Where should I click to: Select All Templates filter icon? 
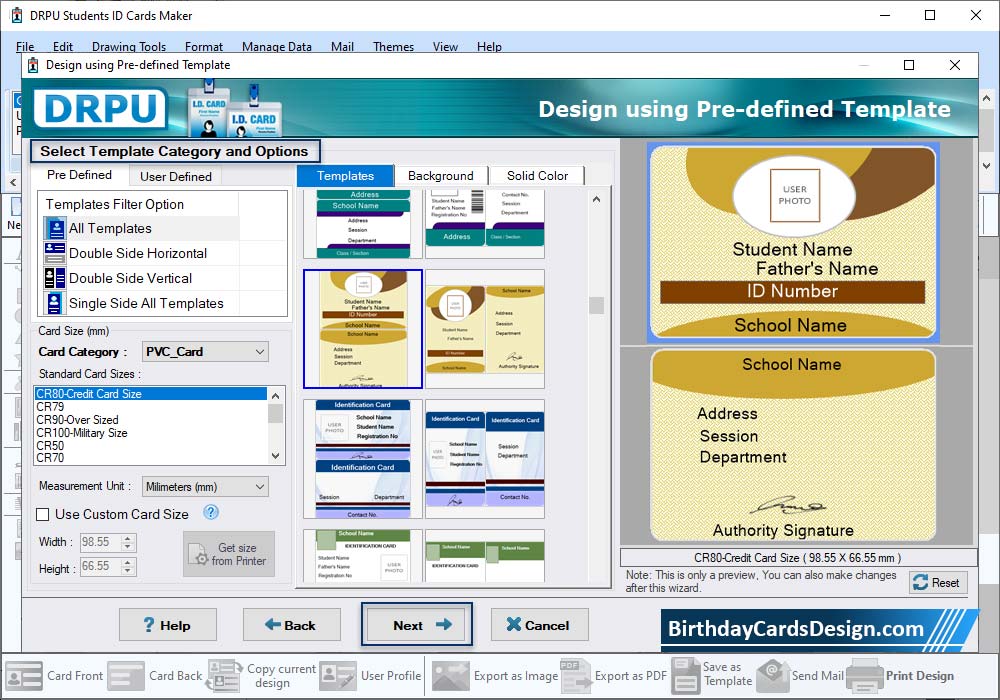pos(55,228)
